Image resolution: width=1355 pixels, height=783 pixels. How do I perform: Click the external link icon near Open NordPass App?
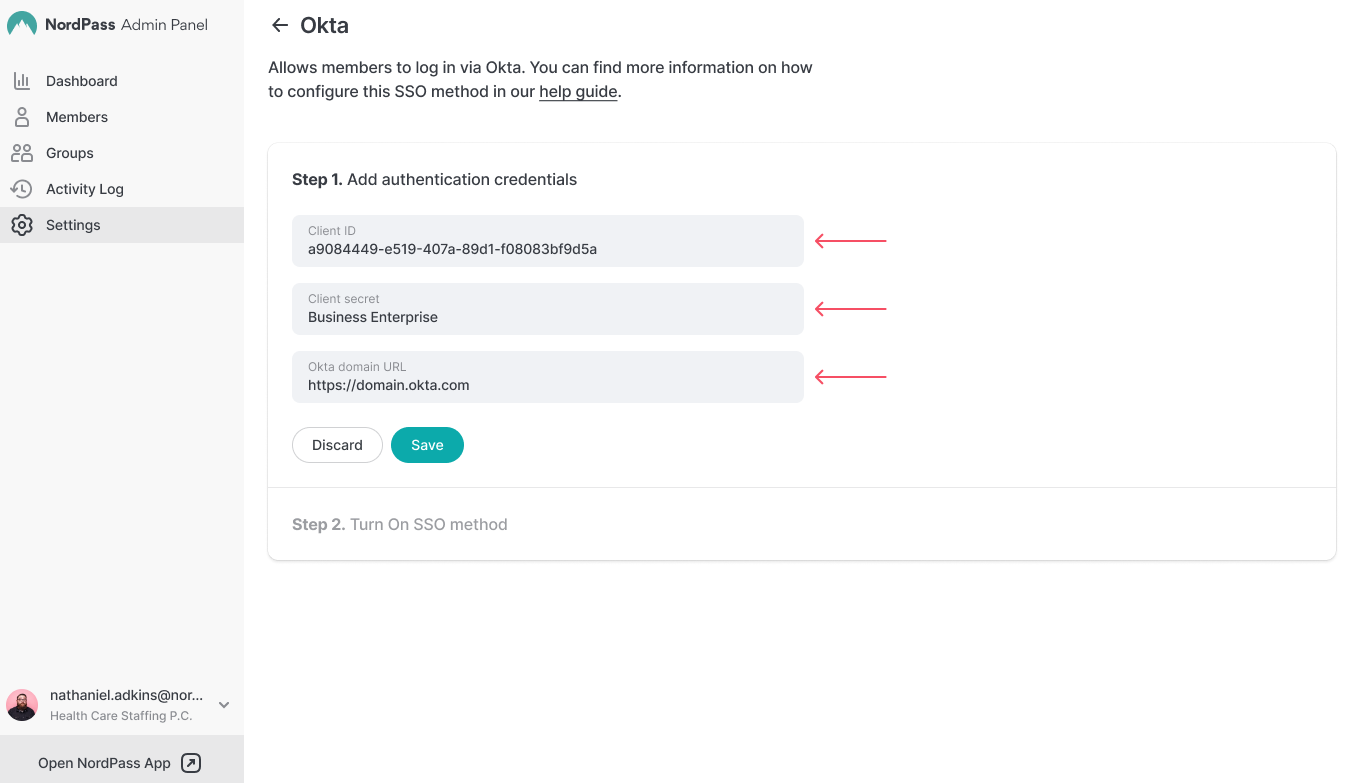[x=191, y=763]
